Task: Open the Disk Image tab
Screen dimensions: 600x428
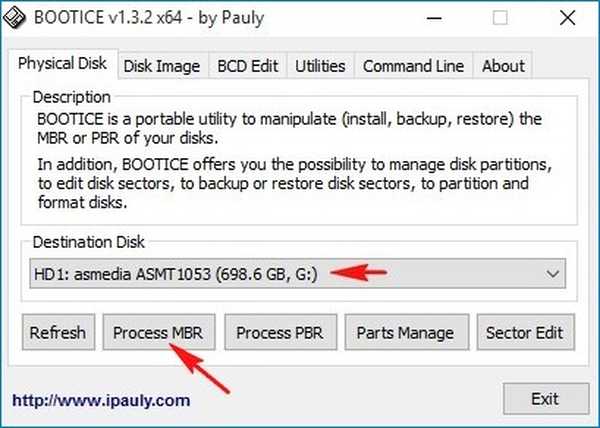Action: (162, 66)
